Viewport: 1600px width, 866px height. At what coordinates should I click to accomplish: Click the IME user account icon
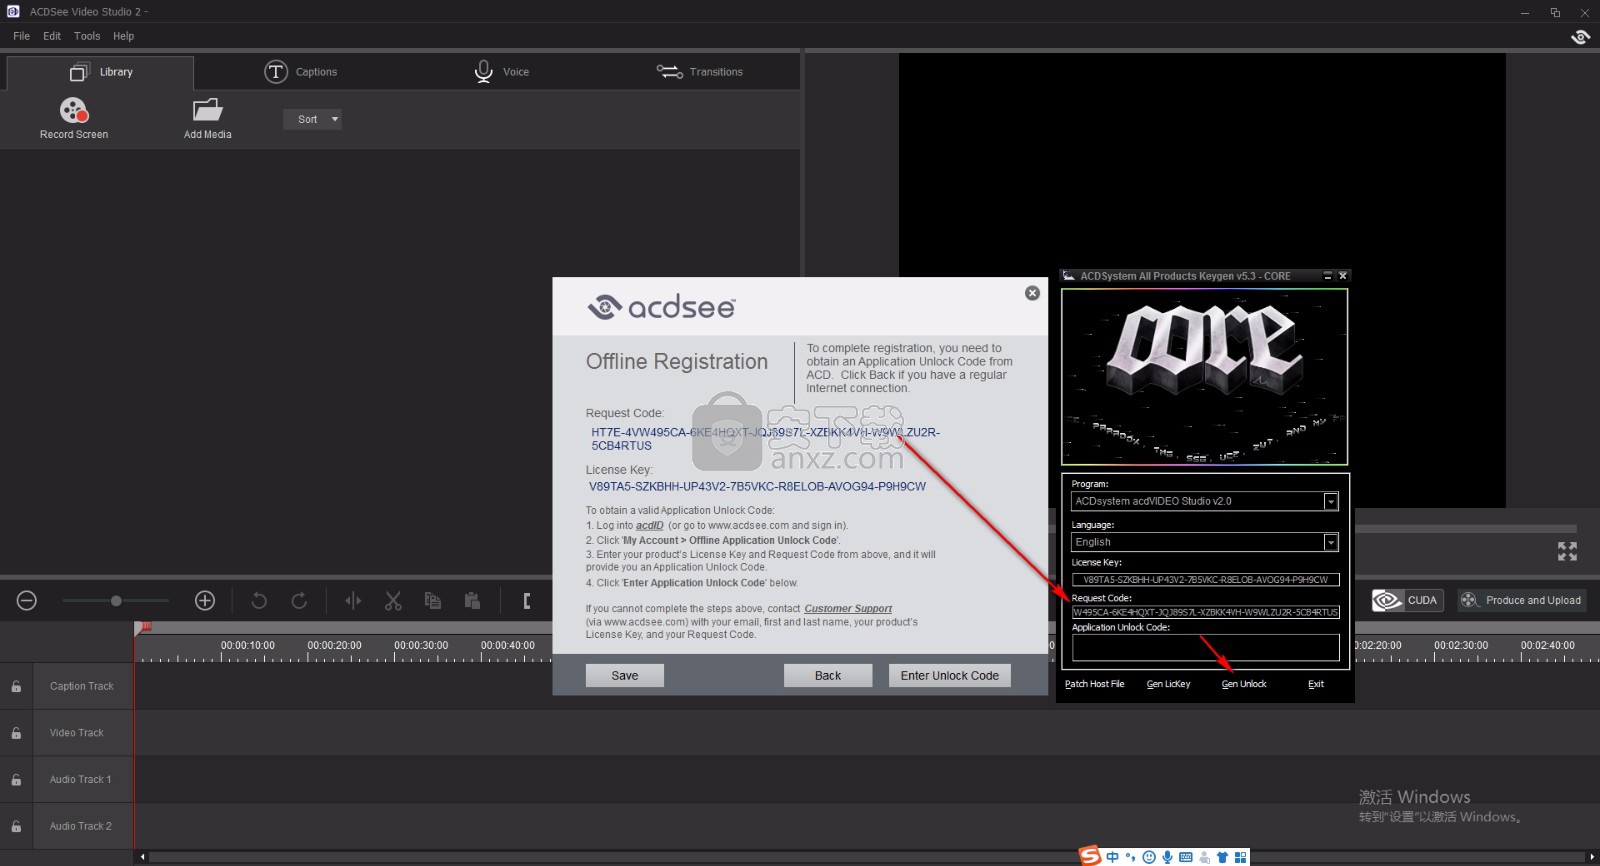[x=1204, y=857]
